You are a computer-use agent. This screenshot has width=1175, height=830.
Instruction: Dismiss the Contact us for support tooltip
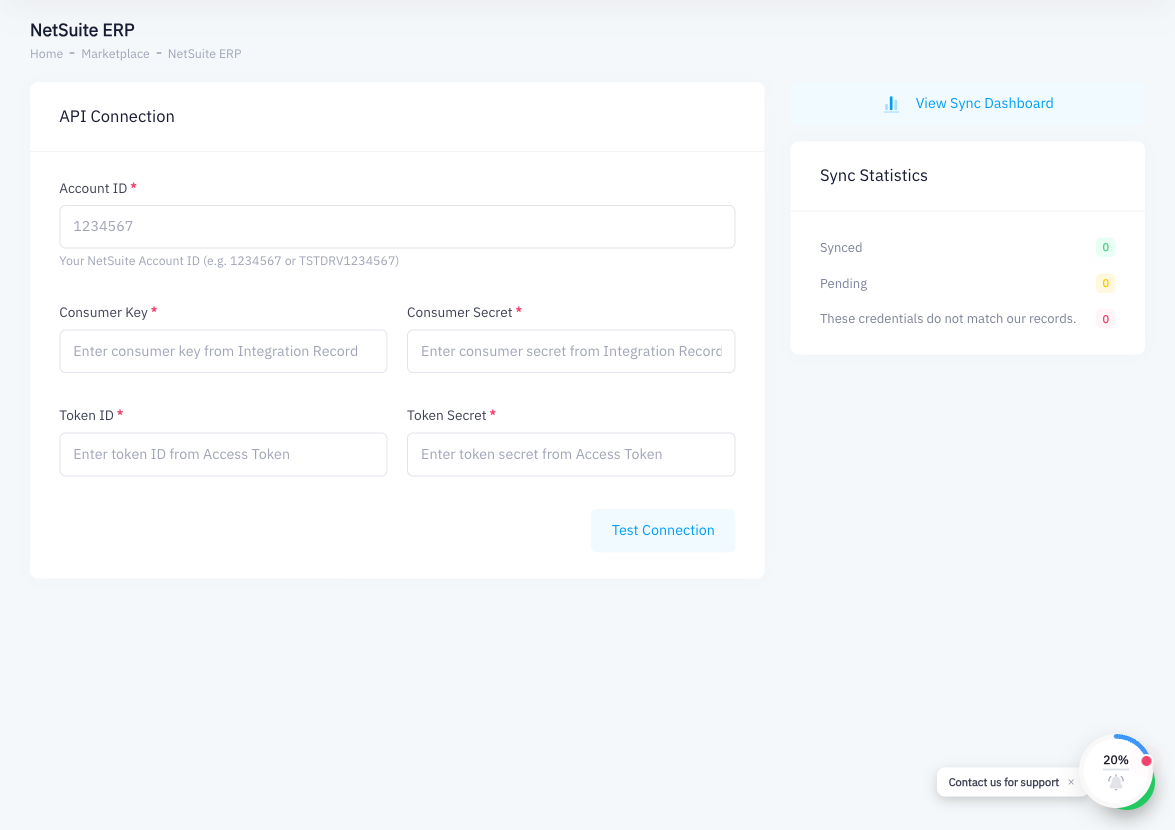(x=1071, y=782)
